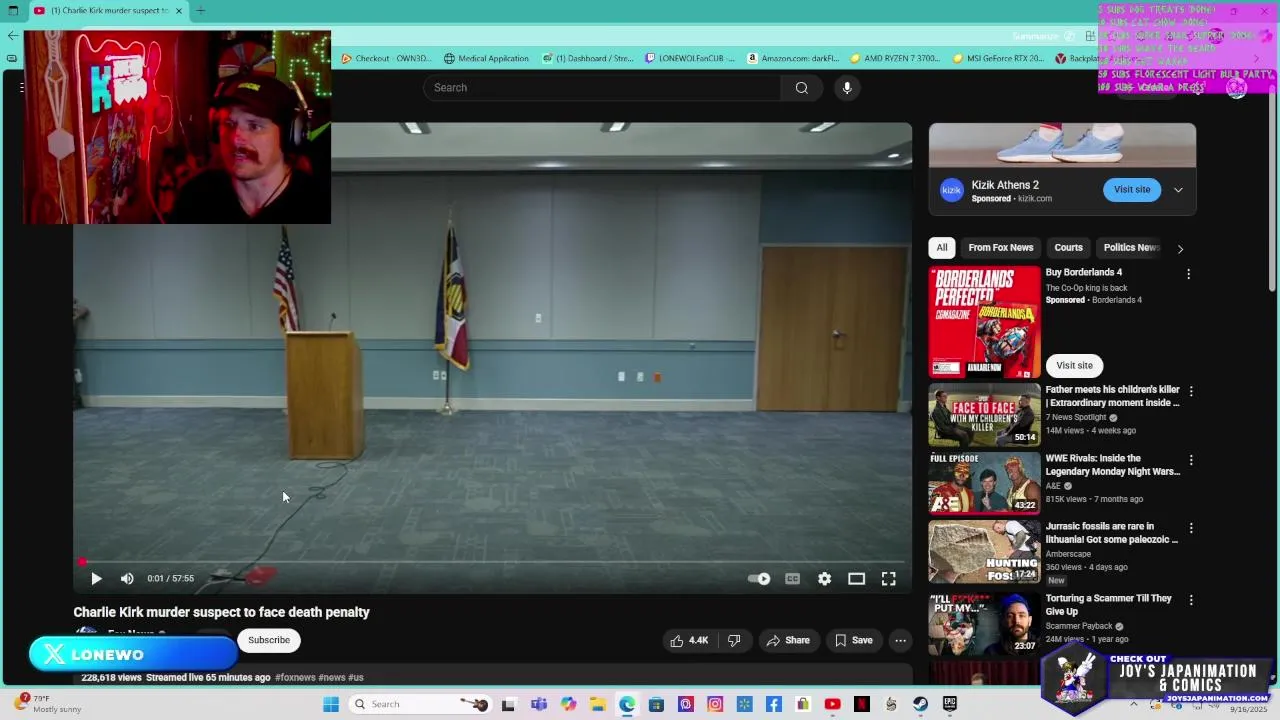Click the #foxnews hashtag link
1280x720 pixels.
(295, 677)
